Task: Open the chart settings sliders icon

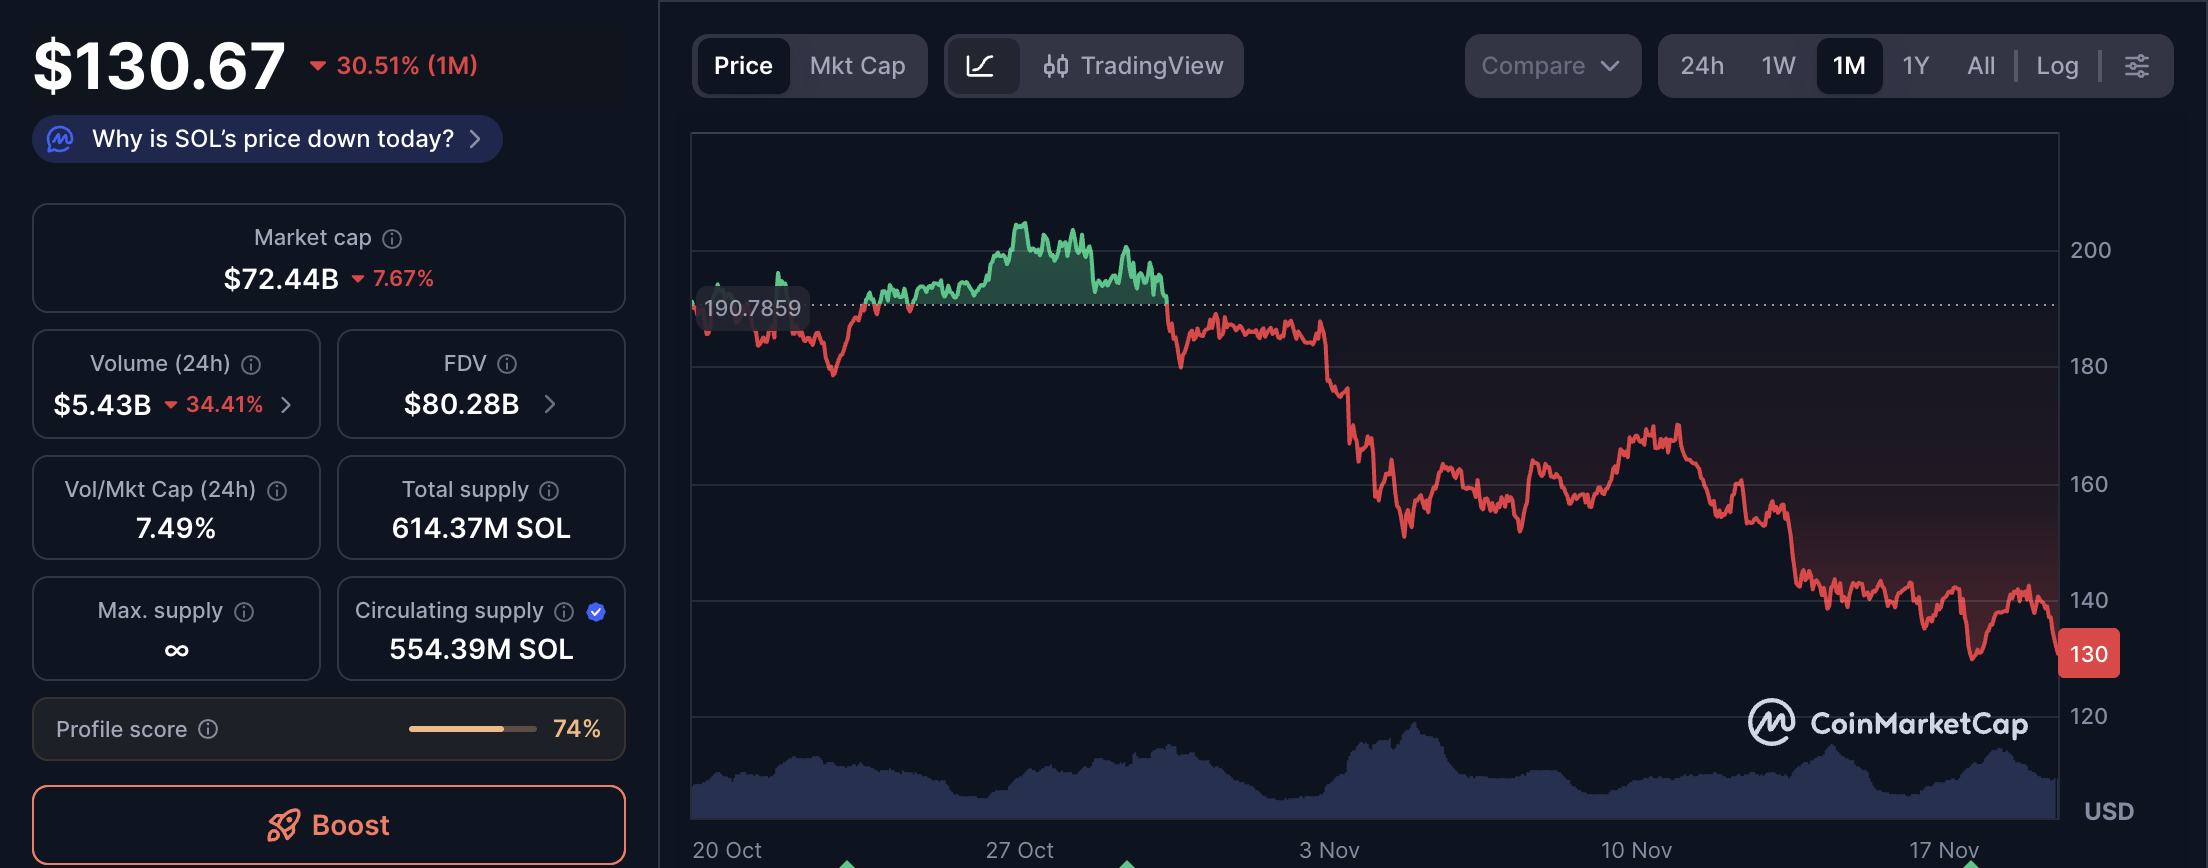Action: (x=2138, y=66)
